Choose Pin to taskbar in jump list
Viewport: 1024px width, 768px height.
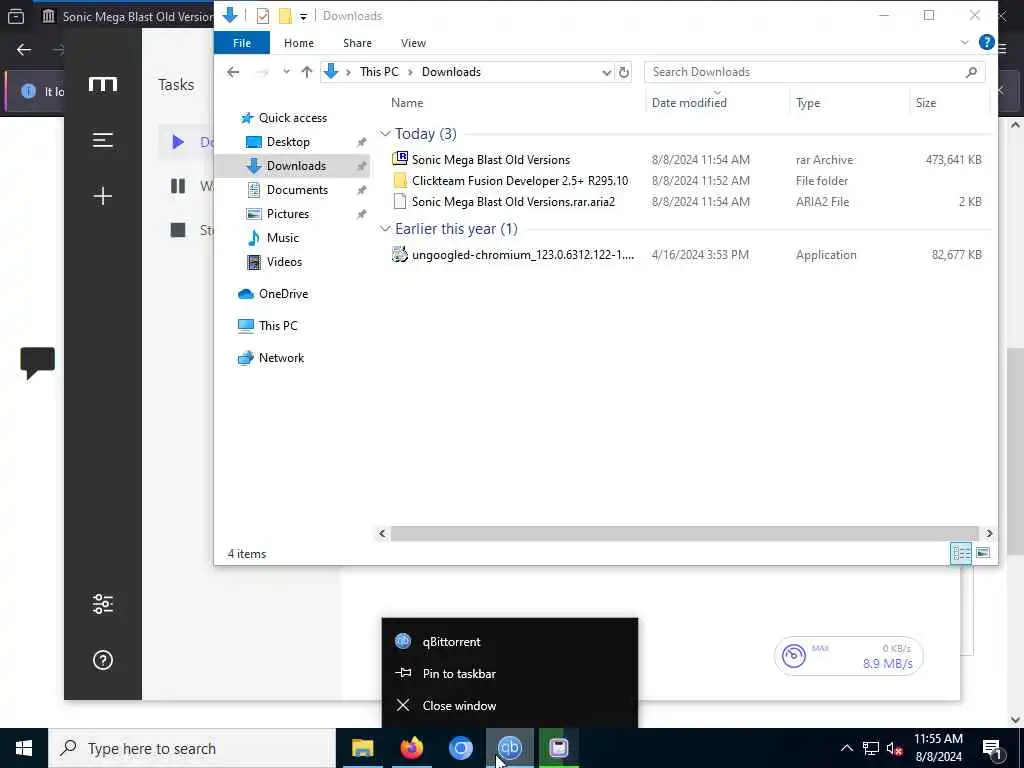[509, 673]
